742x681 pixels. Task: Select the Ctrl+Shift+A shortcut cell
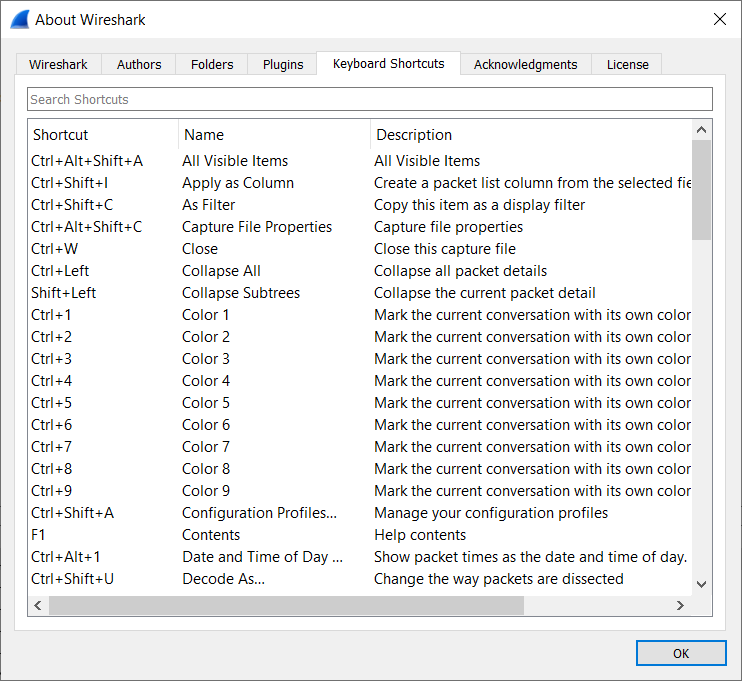click(x=72, y=513)
